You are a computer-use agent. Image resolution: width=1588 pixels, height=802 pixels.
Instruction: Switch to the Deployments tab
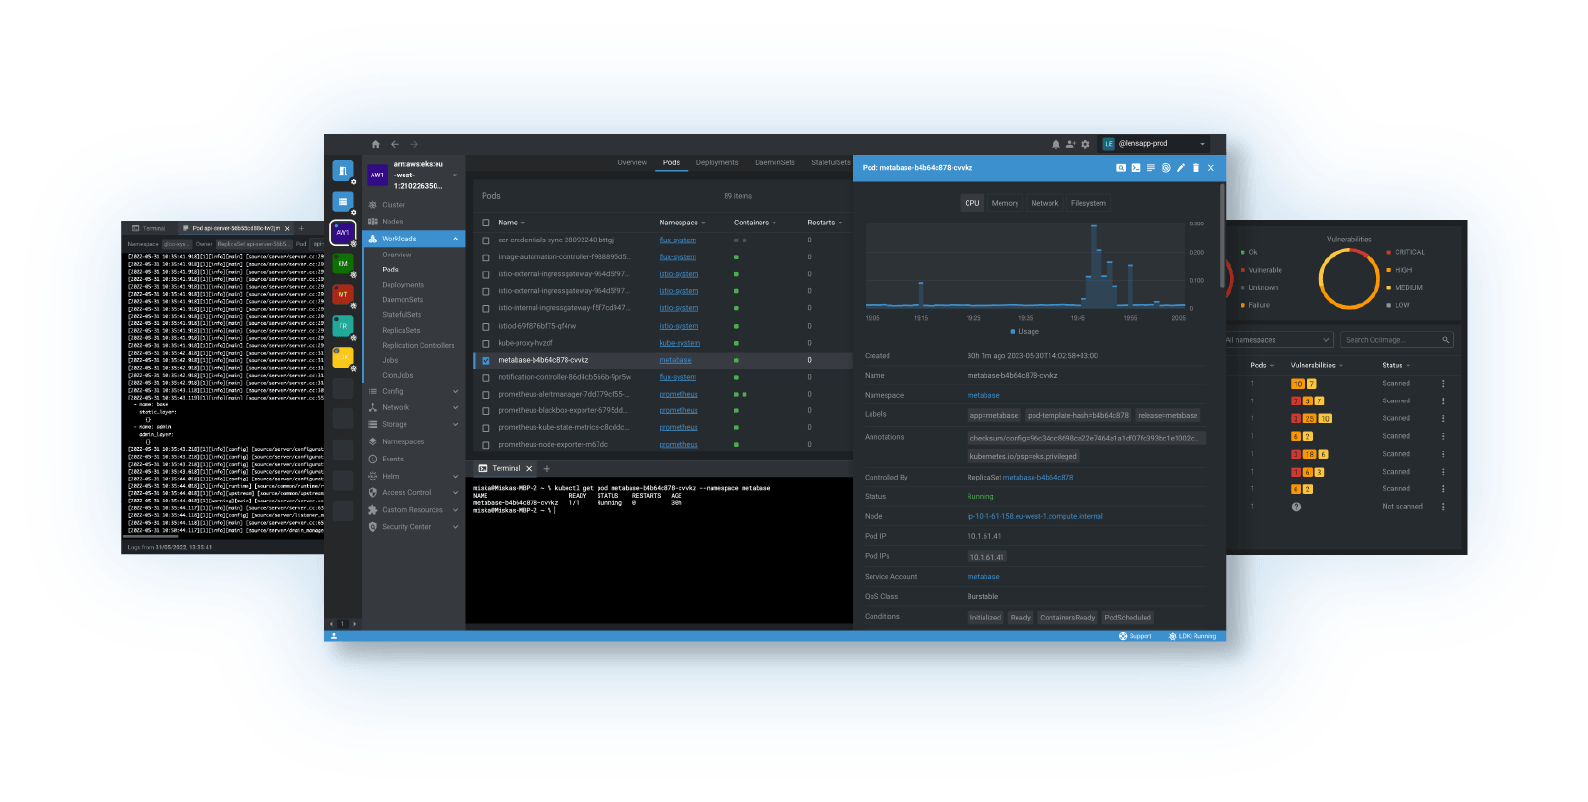pyautogui.click(x=717, y=162)
